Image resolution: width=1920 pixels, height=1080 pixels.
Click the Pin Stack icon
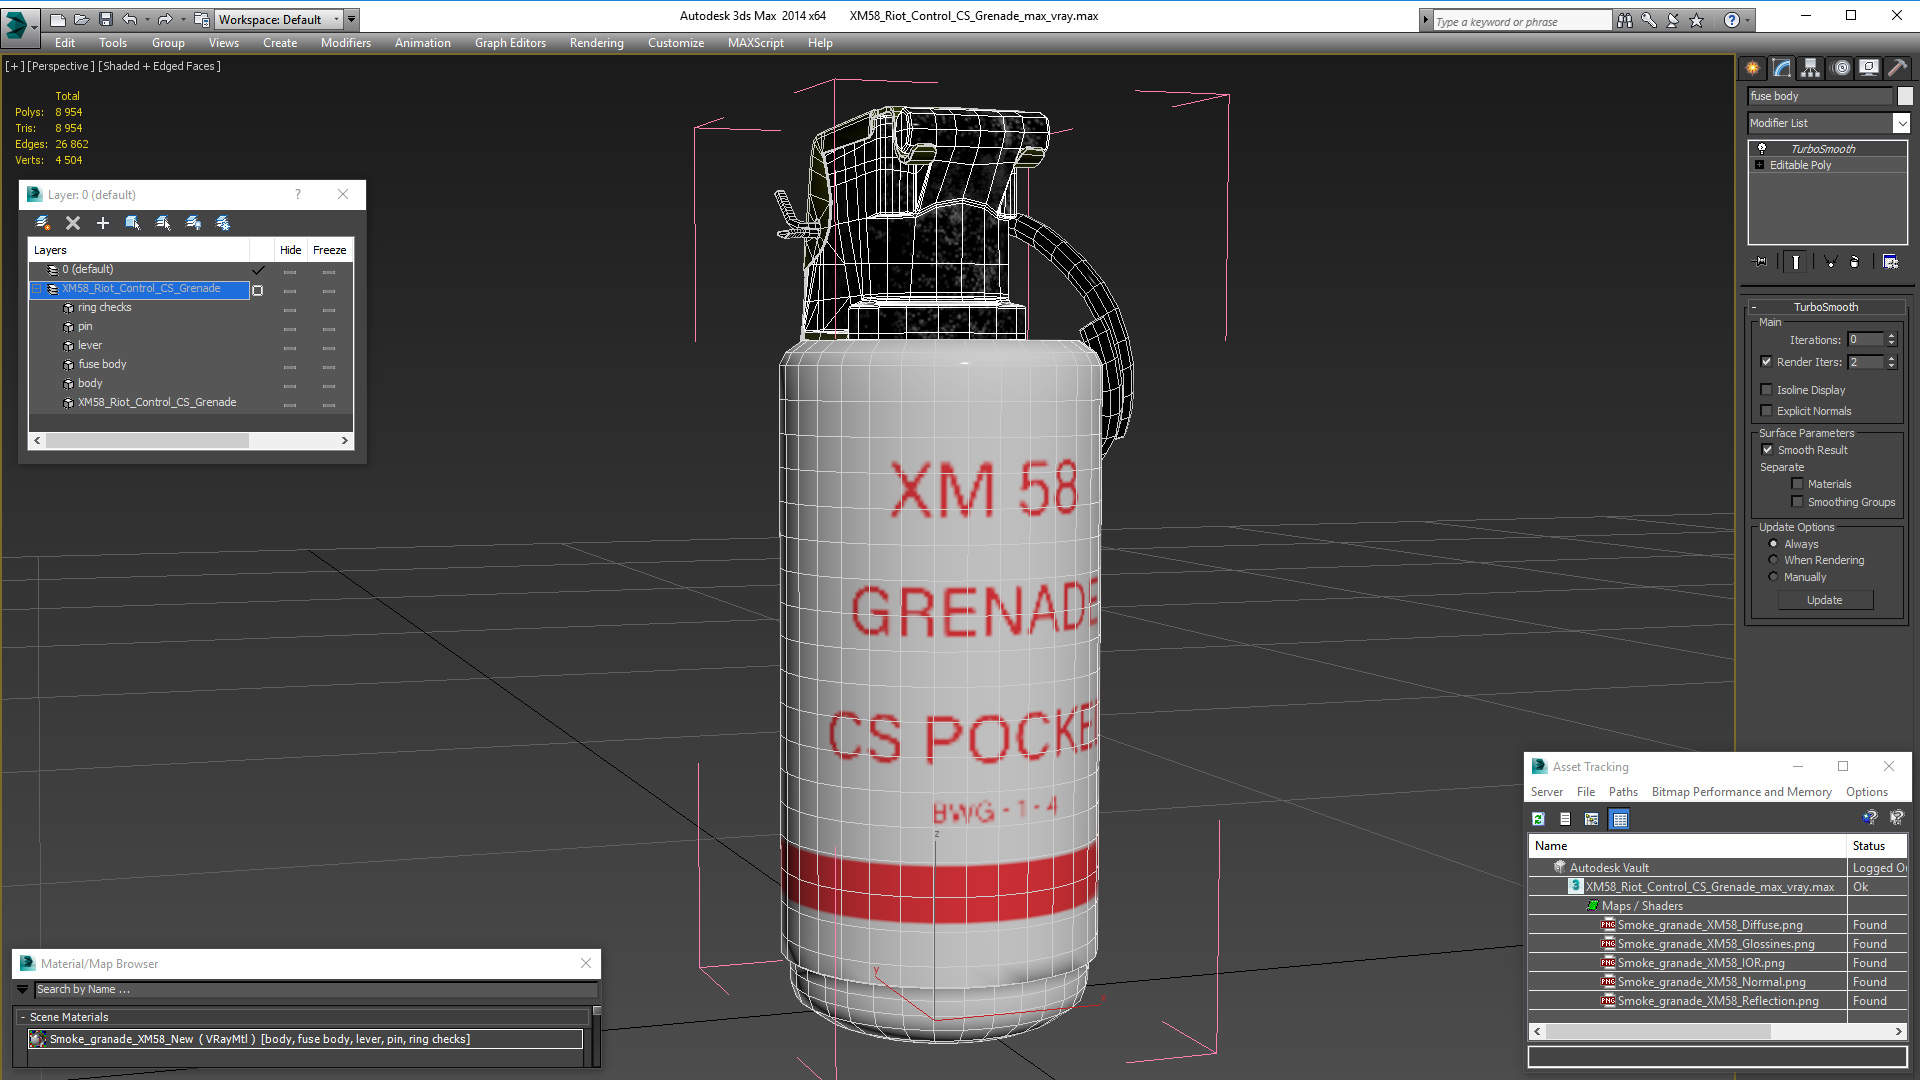coord(1761,262)
